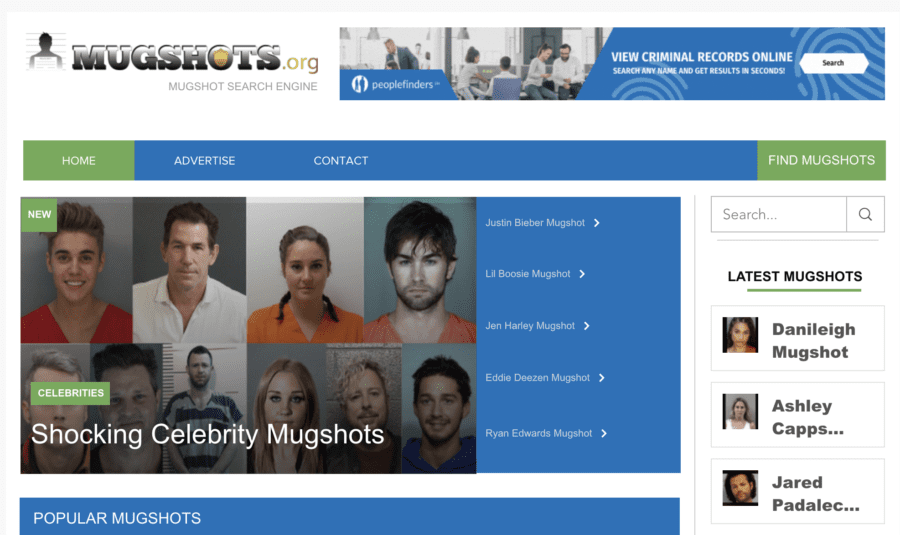Open the Contact menu item
Viewport: 900px width, 535px height.
point(341,161)
